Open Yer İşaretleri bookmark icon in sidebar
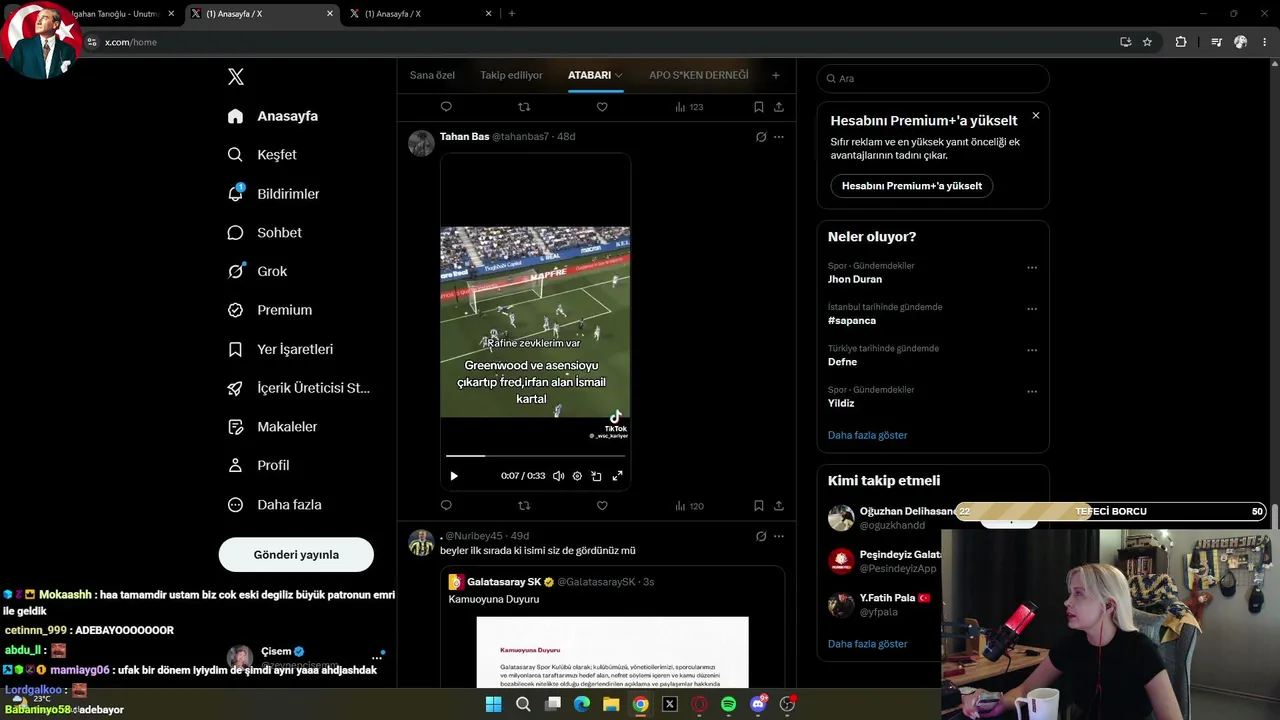 pos(235,349)
